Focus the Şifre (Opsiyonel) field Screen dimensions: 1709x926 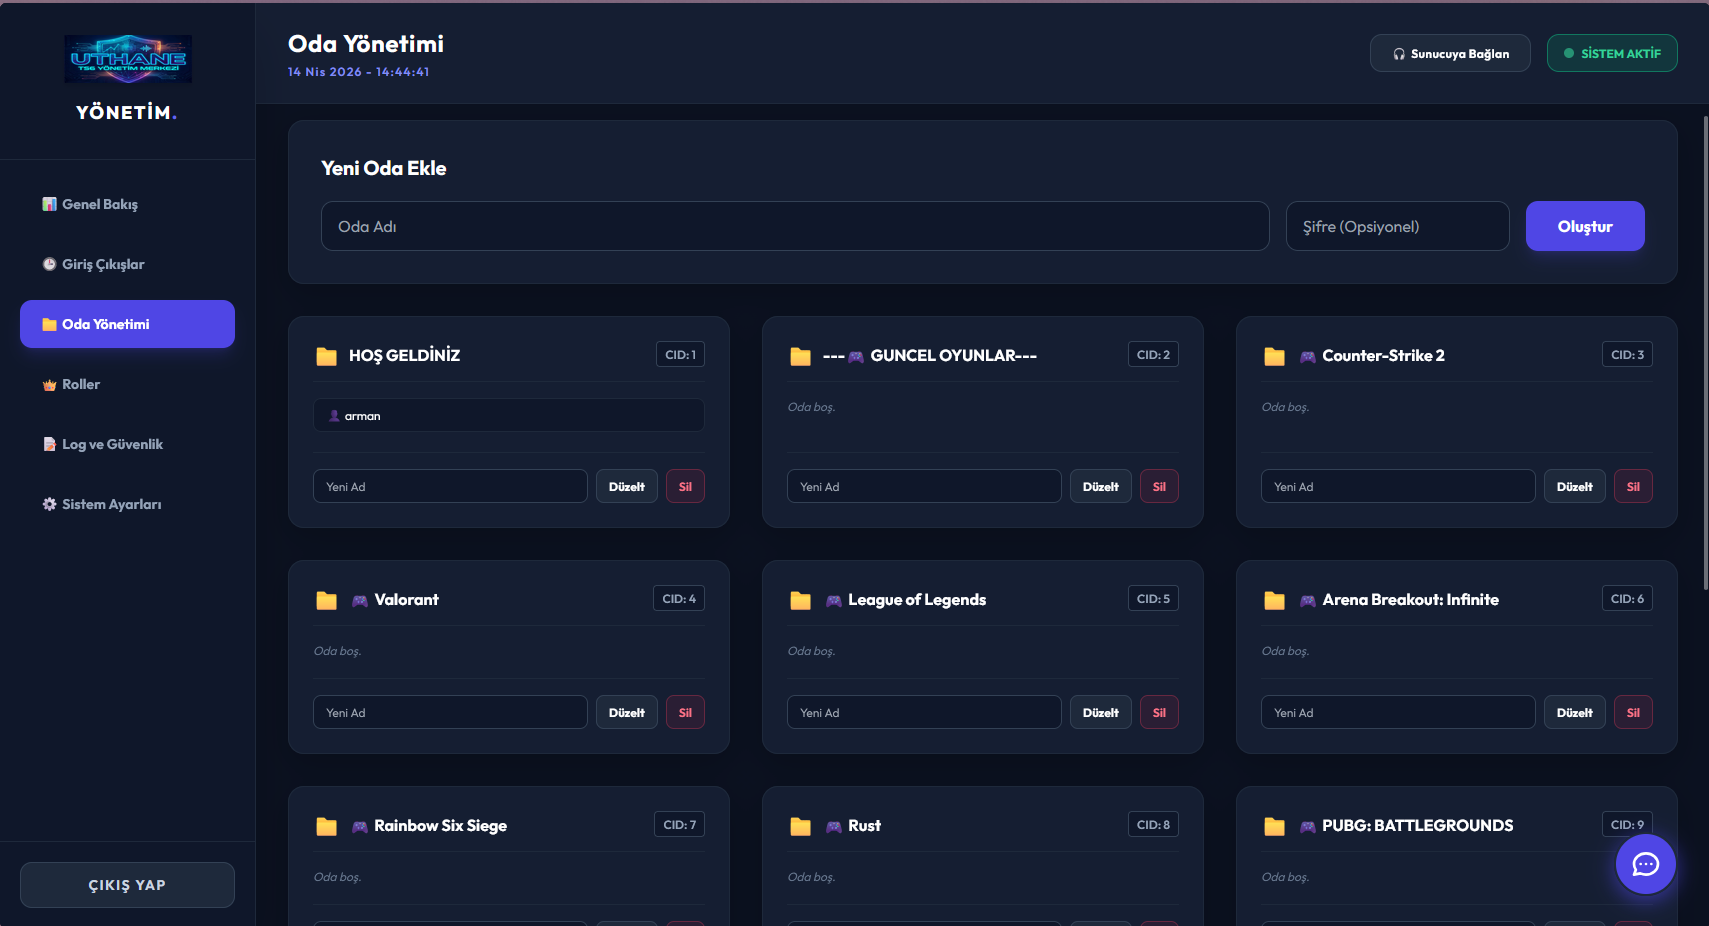point(1398,226)
